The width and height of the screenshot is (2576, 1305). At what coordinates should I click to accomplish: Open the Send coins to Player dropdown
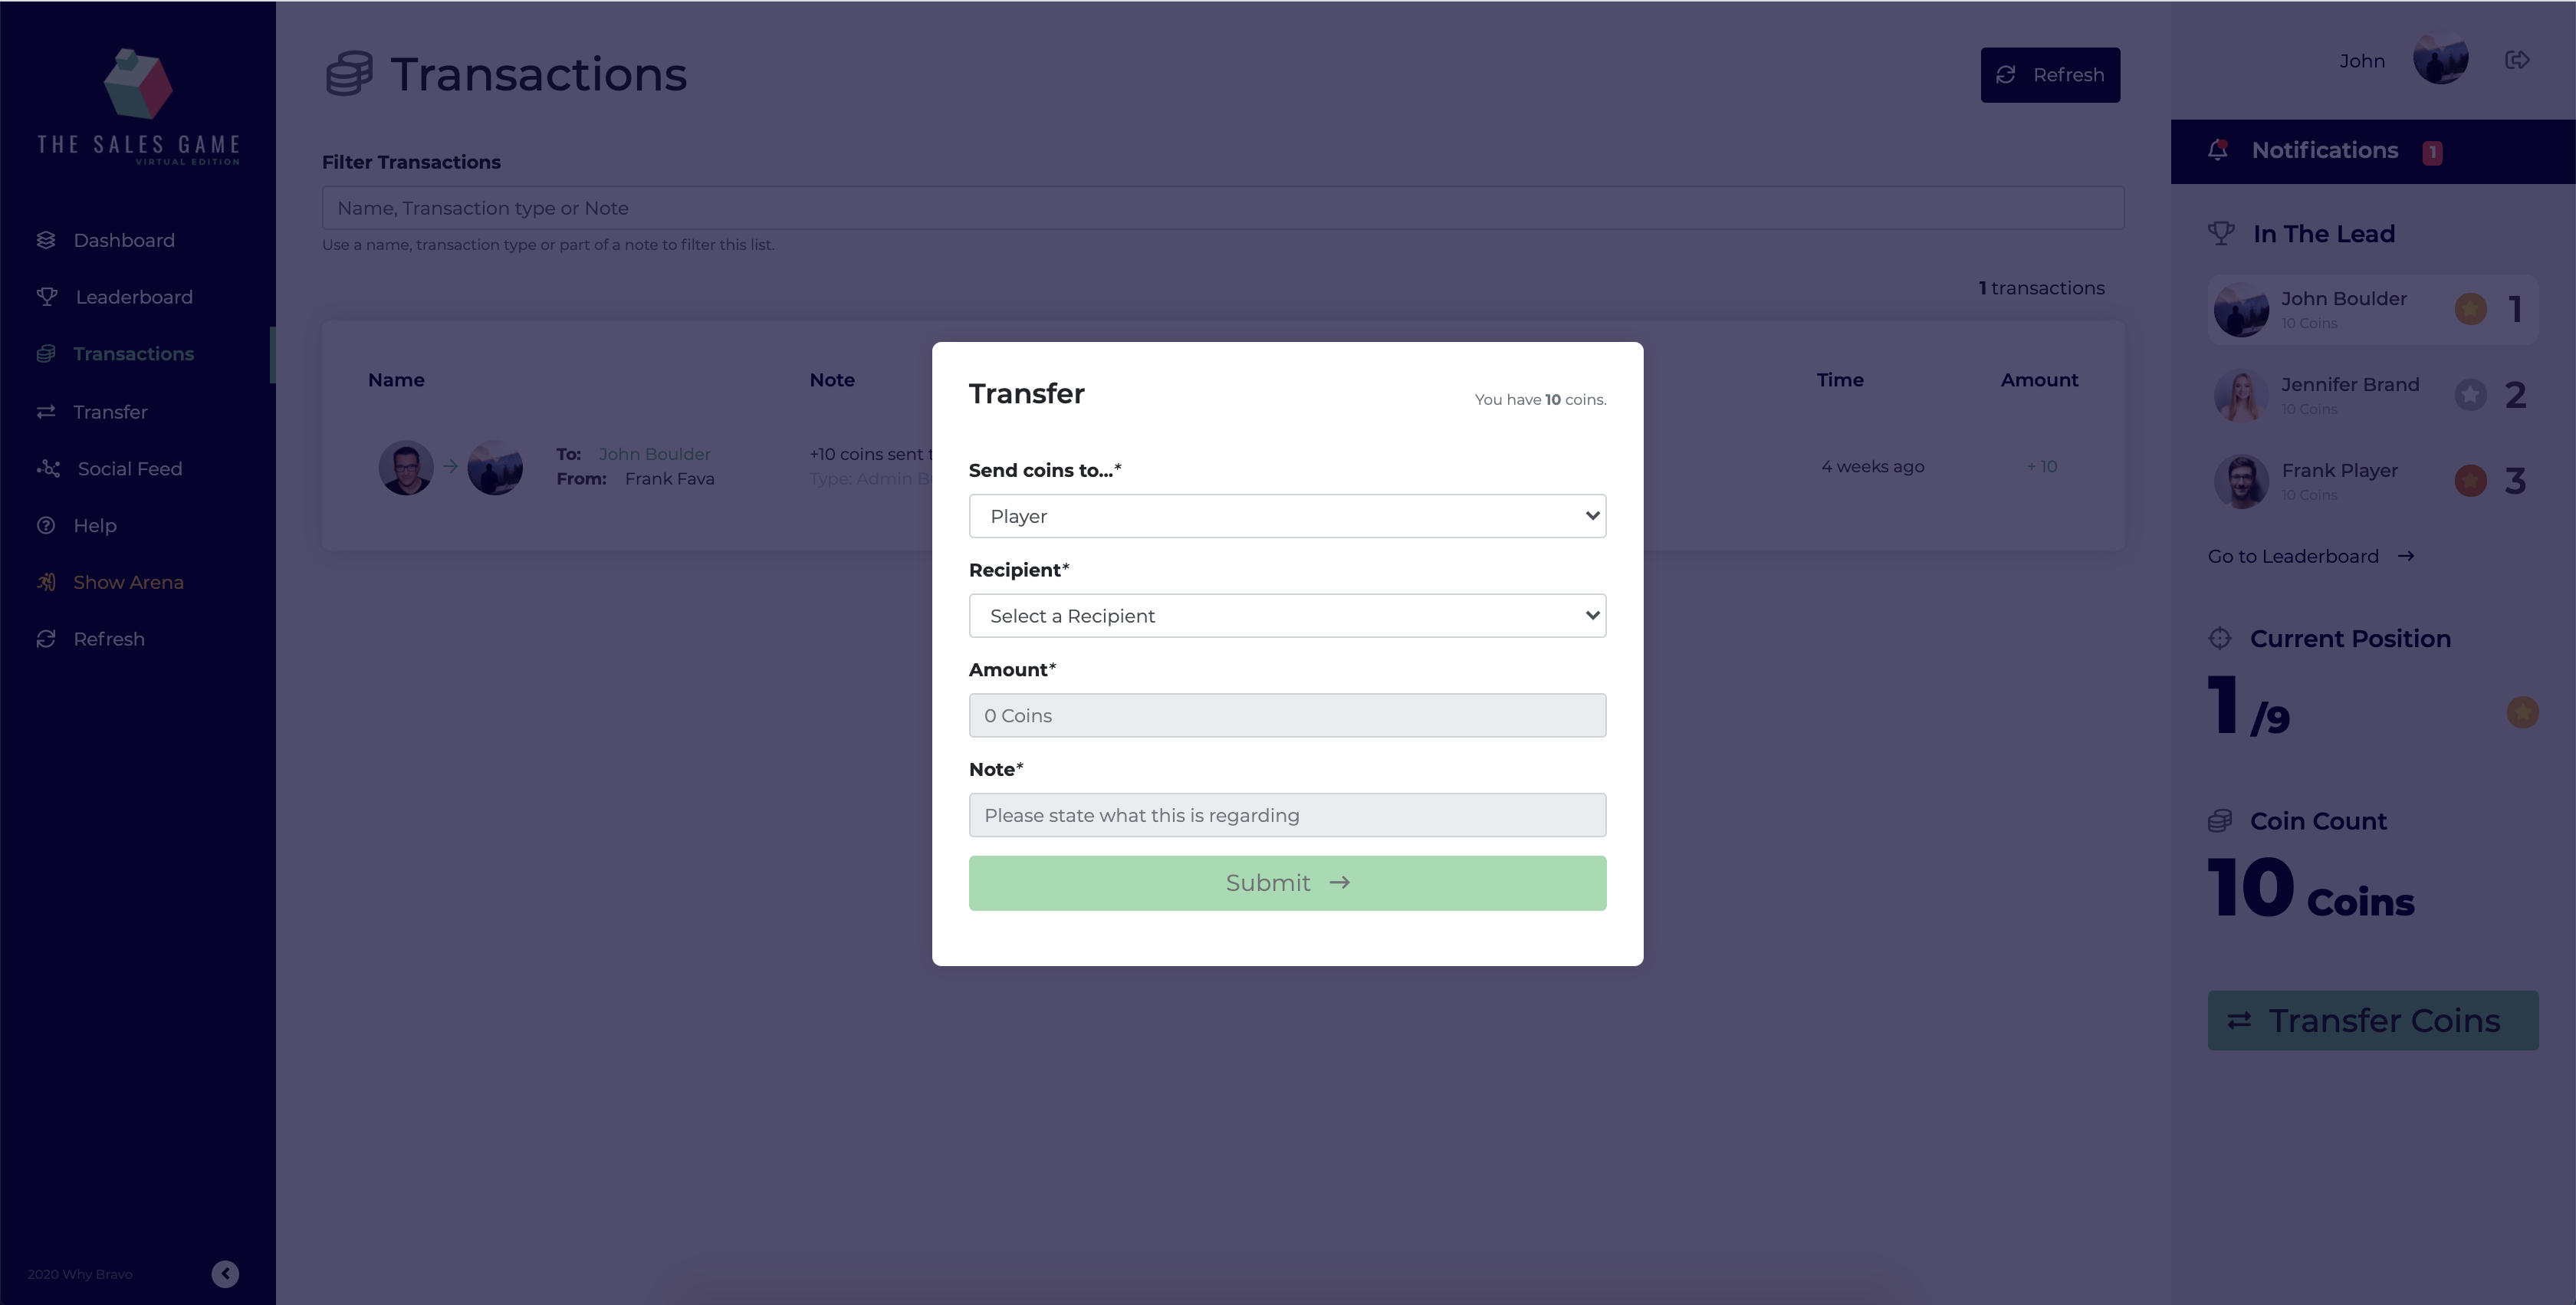point(1287,516)
